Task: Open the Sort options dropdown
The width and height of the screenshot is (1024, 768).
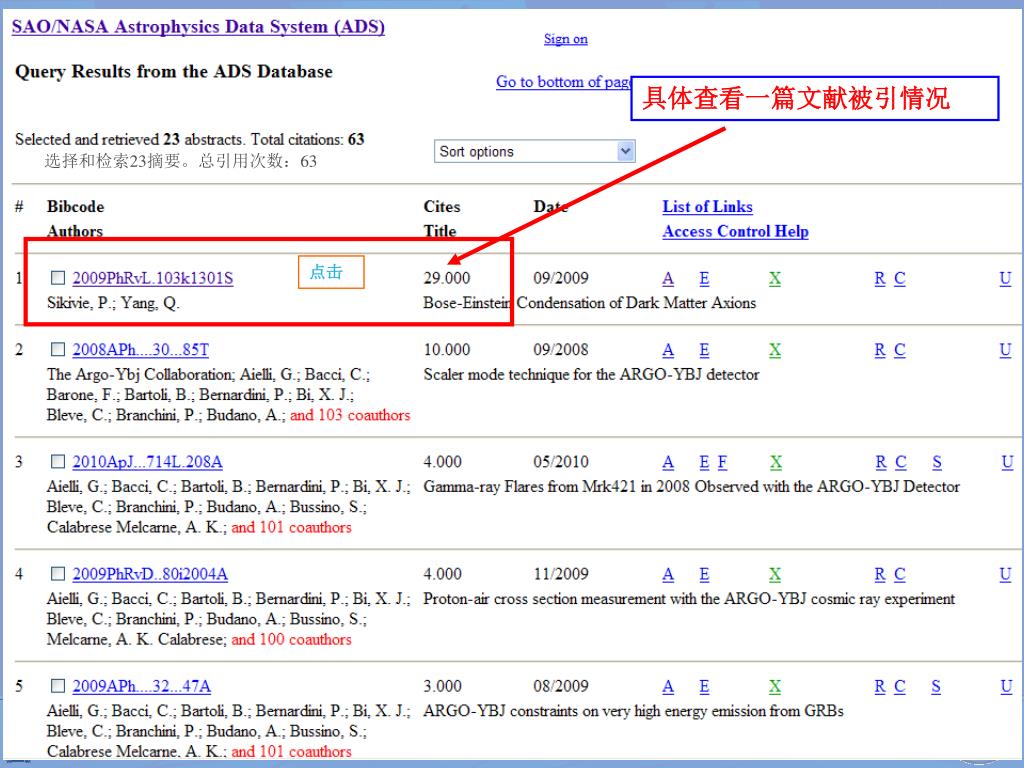Action: pos(534,151)
